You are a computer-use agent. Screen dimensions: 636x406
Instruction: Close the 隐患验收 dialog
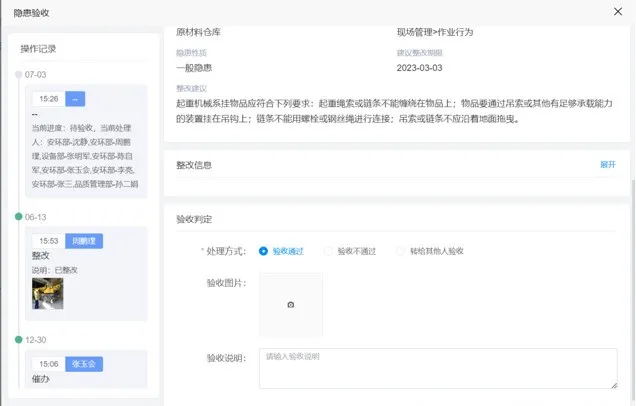point(617,12)
